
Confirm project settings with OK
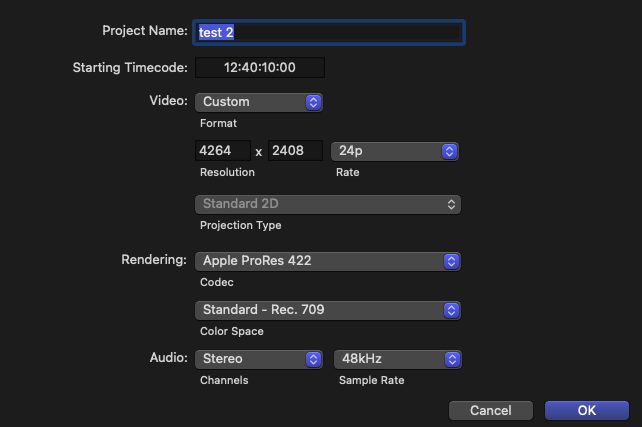pyautogui.click(x=586, y=410)
